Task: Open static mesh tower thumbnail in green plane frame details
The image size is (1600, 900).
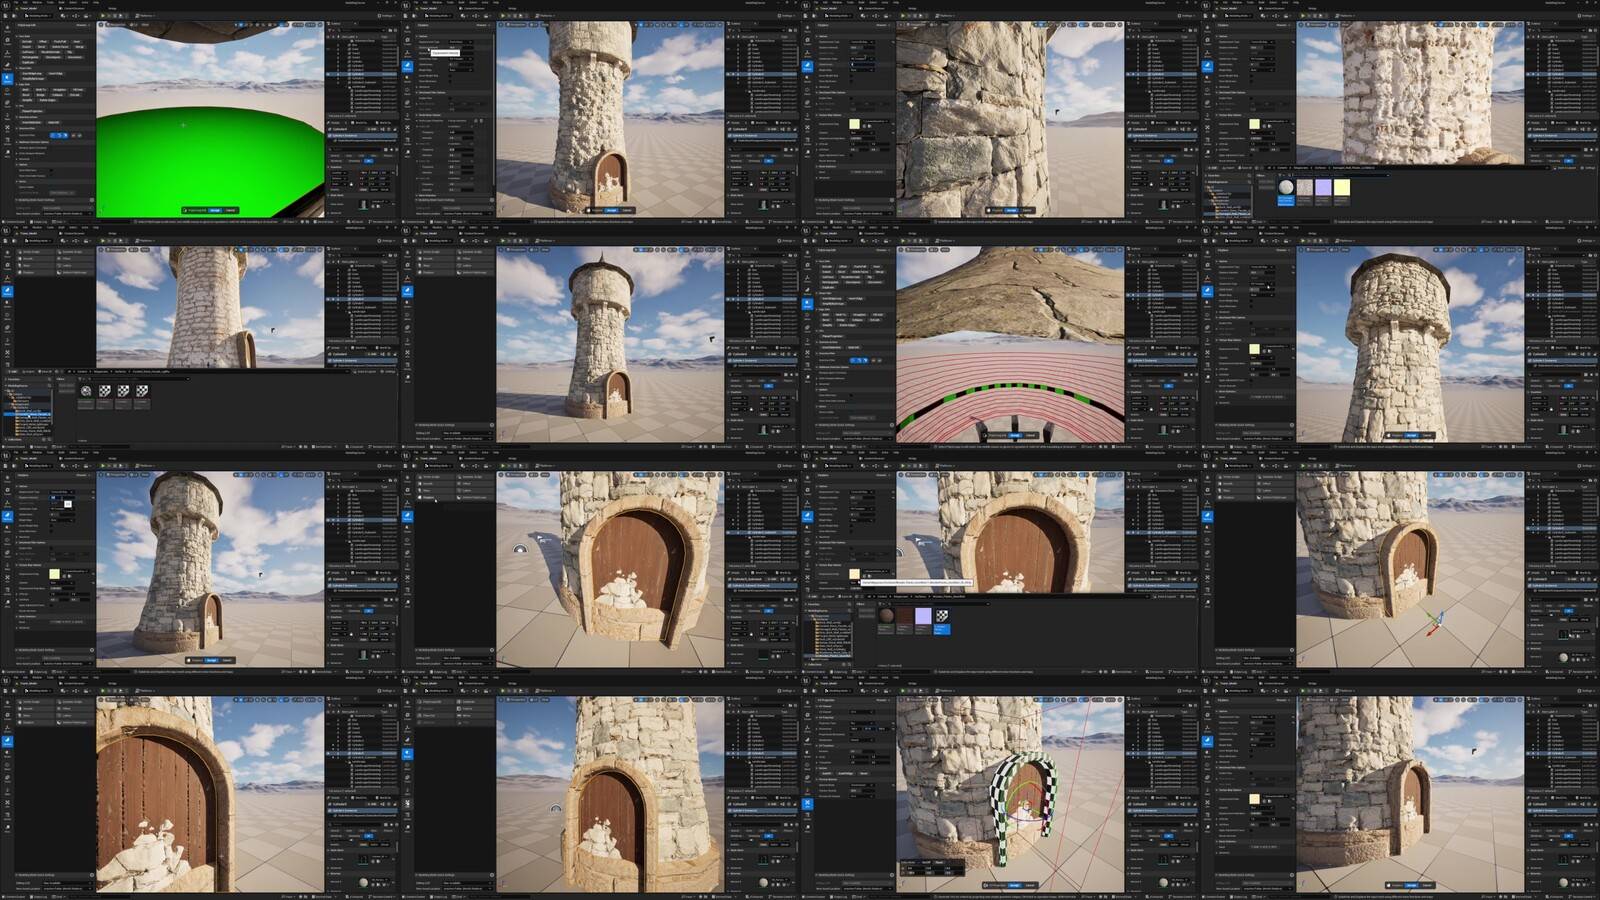Action: [364, 204]
